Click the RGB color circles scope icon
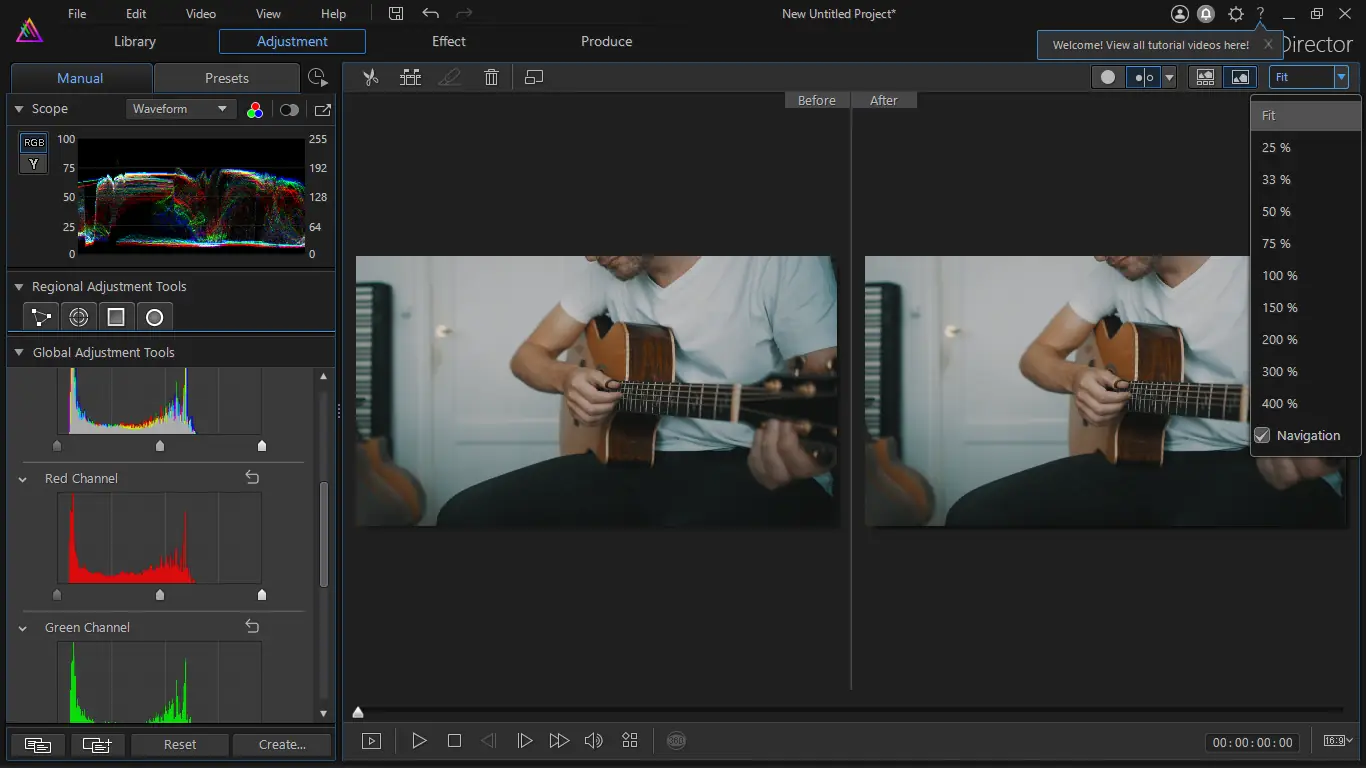Viewport: 1366px width, 768px height. [255, 110]
